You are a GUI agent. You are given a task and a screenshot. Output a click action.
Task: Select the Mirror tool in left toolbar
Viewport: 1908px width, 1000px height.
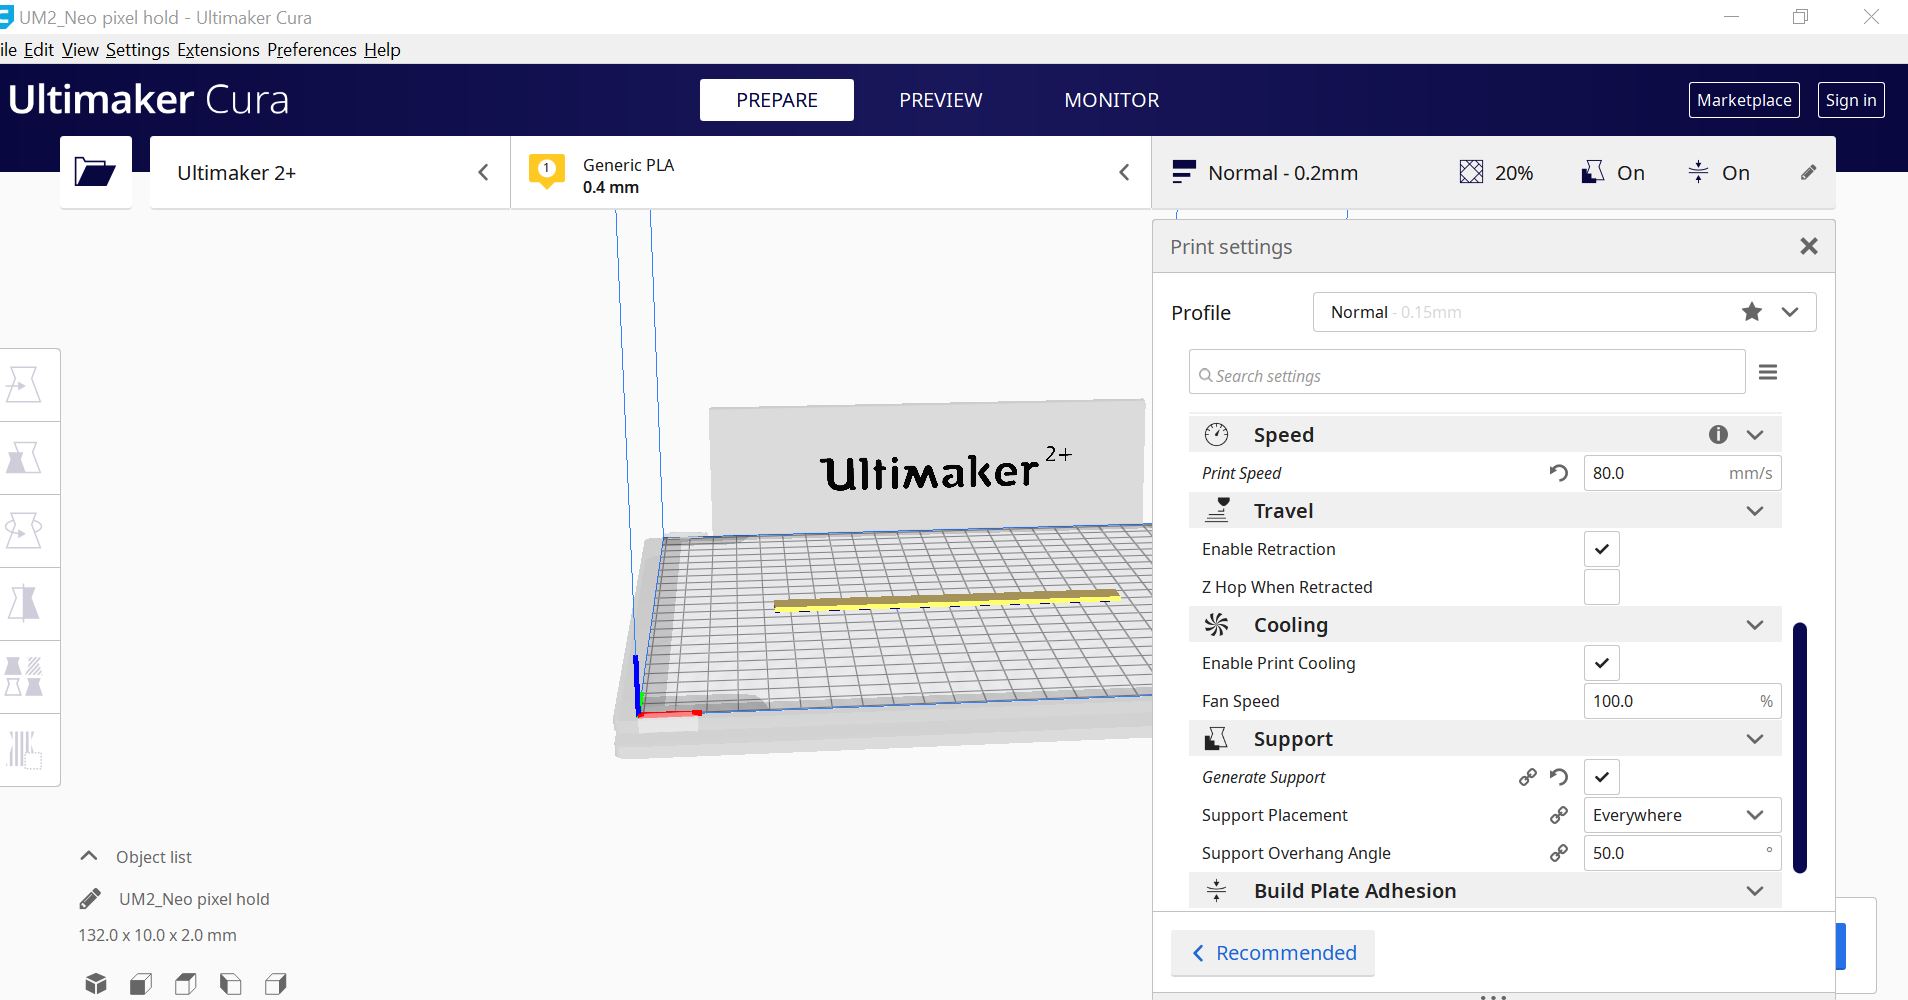coord(24,604)
